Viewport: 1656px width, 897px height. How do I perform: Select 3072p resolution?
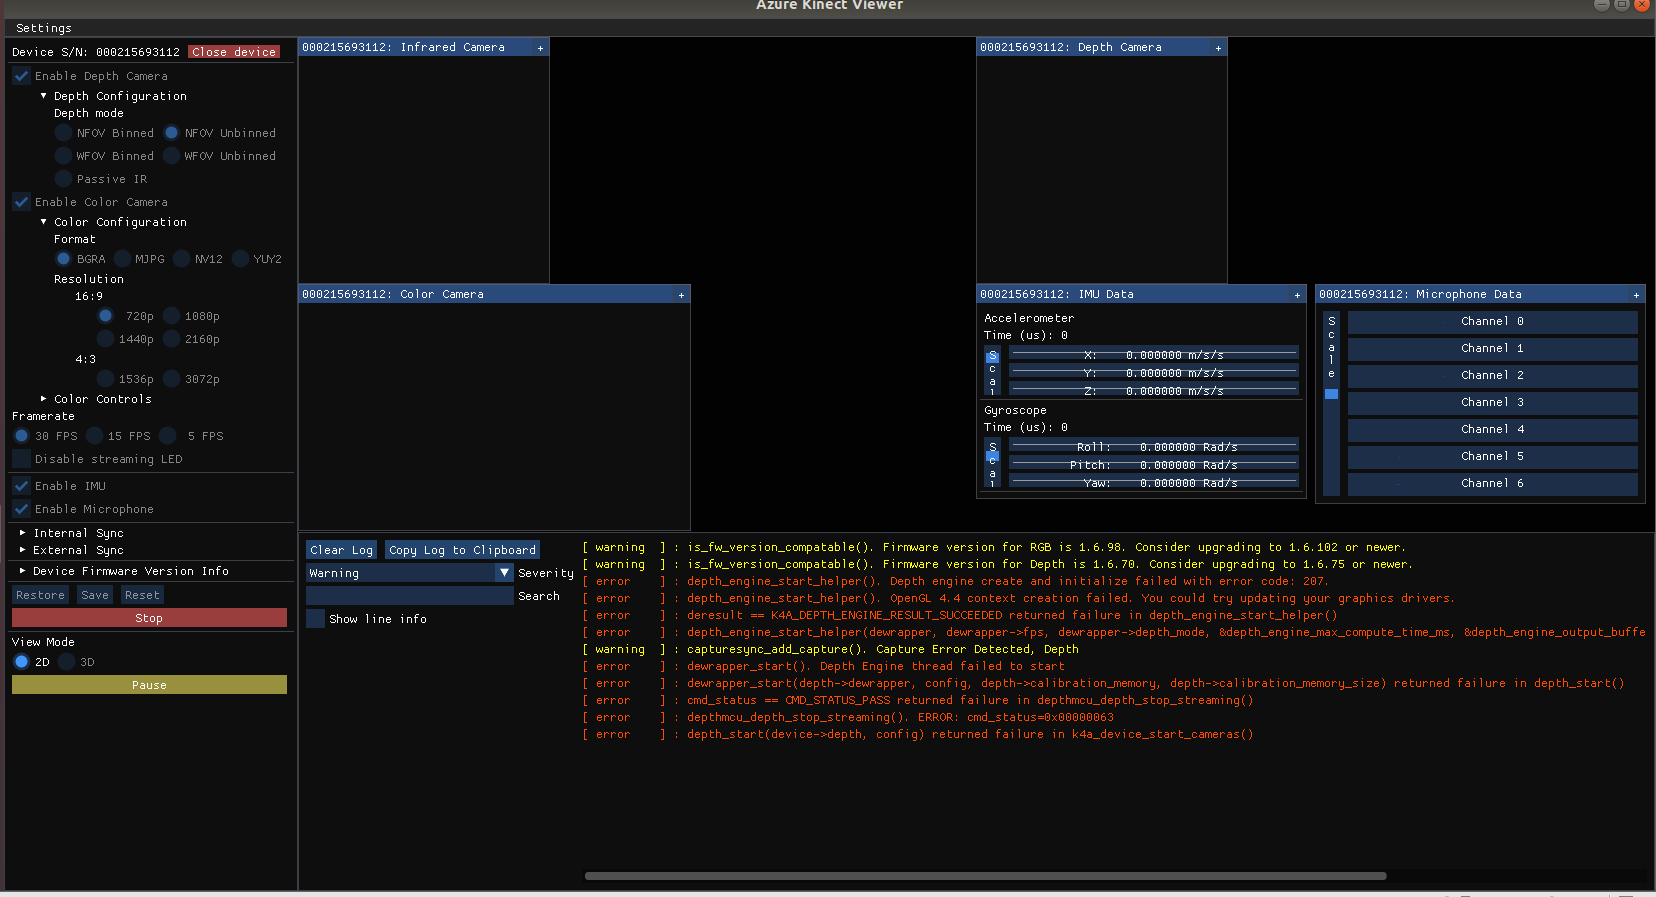171,379
